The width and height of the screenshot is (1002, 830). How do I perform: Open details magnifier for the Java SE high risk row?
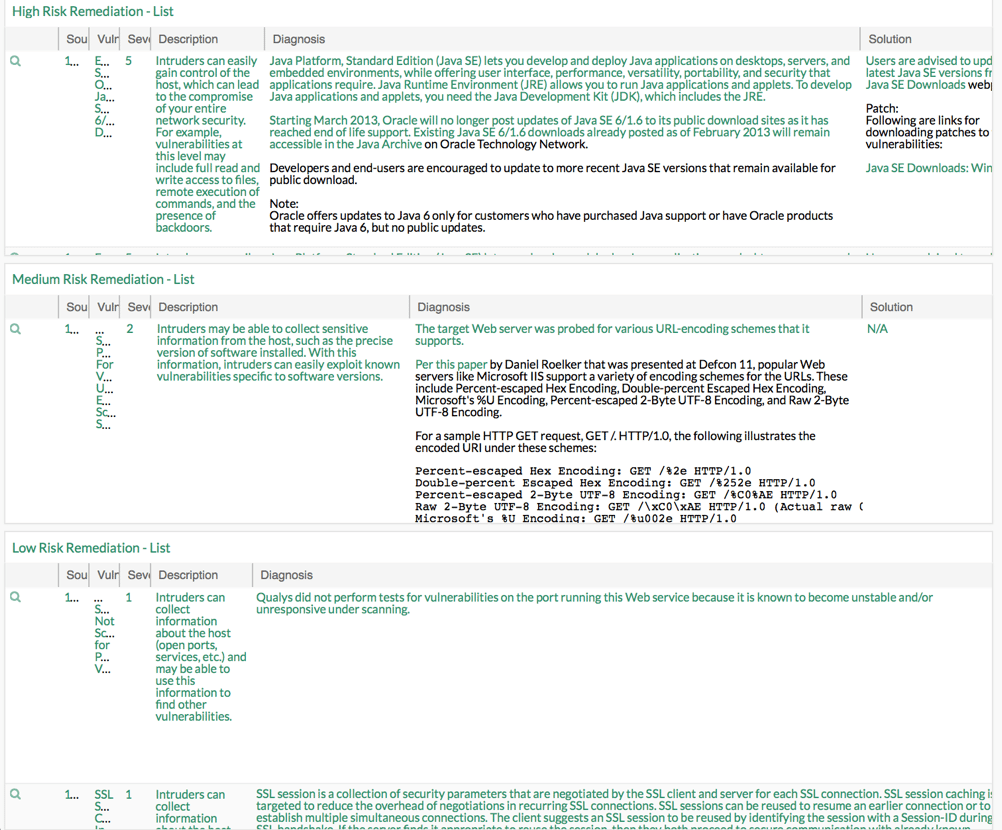(x=15, y=61)
